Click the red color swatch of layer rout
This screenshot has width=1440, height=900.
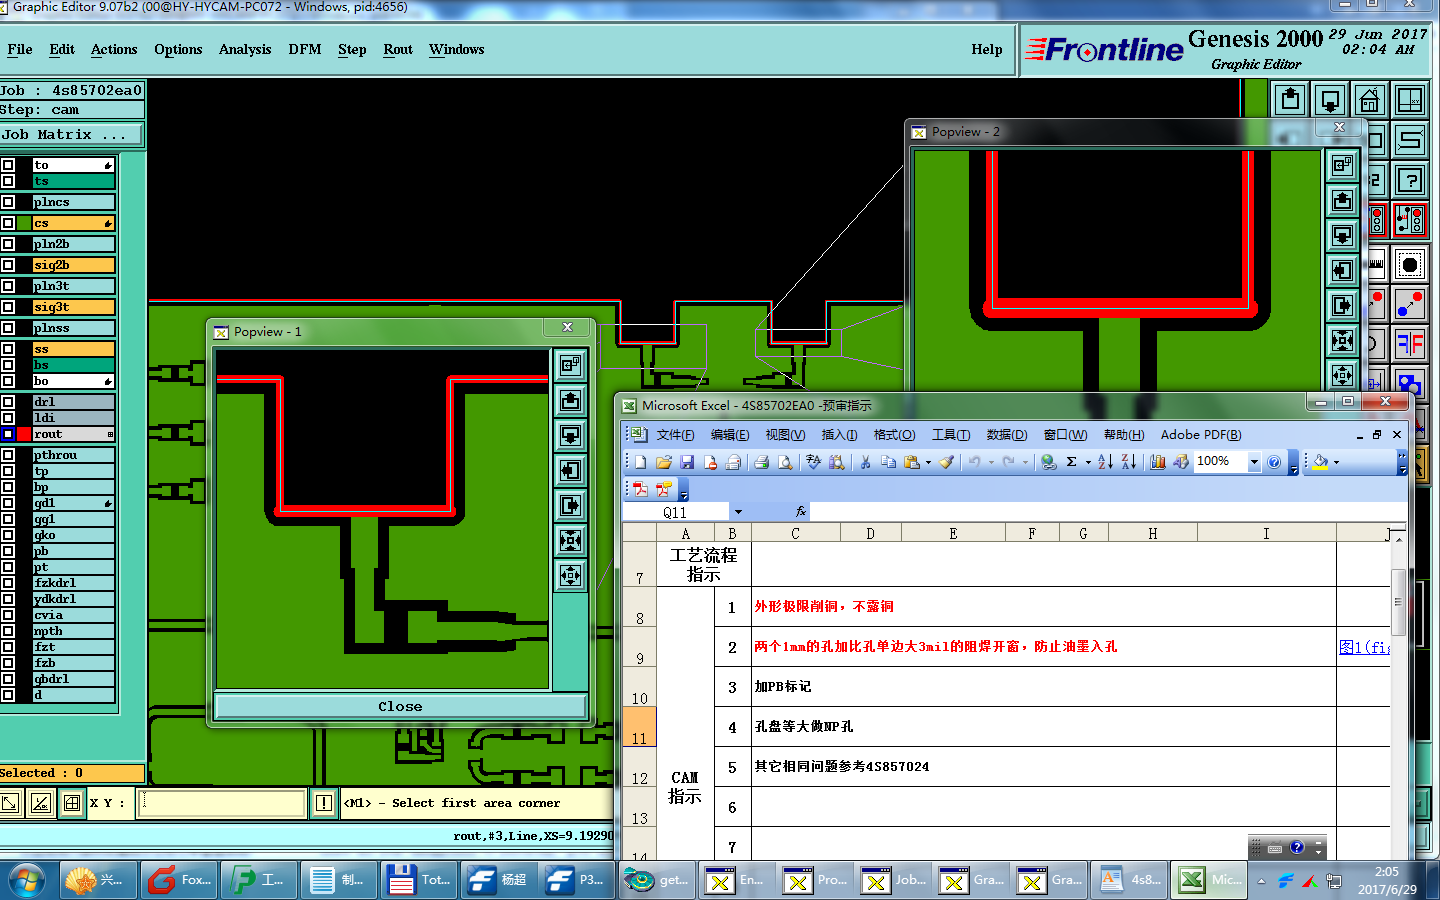coord(24,434)
